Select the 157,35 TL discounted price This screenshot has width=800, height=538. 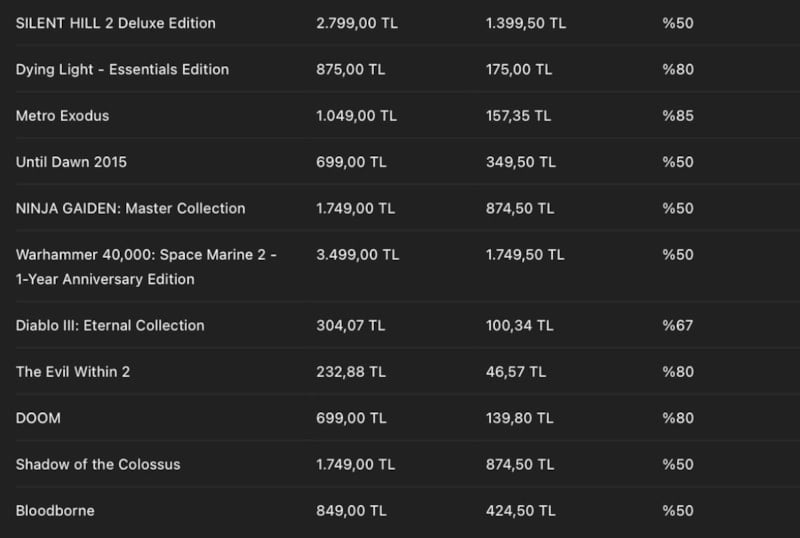pyautogui.click(x=518, y=116)
